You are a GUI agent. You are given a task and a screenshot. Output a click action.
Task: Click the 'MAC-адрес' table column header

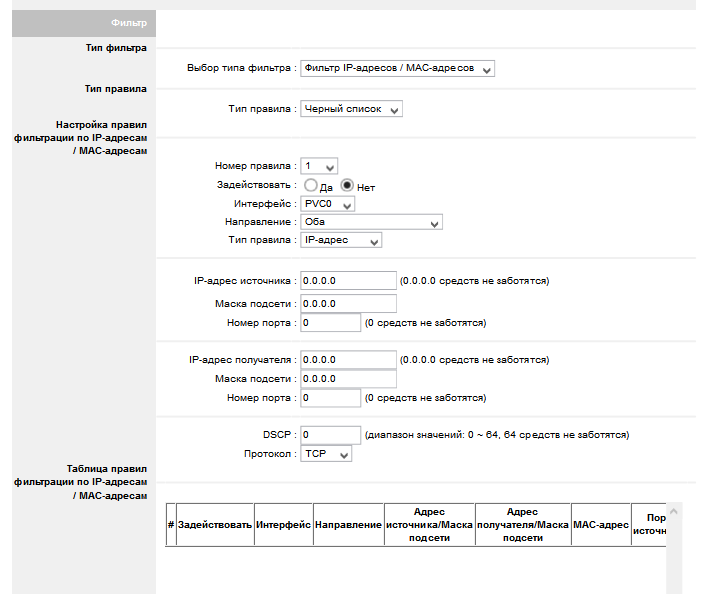point(600,525)
